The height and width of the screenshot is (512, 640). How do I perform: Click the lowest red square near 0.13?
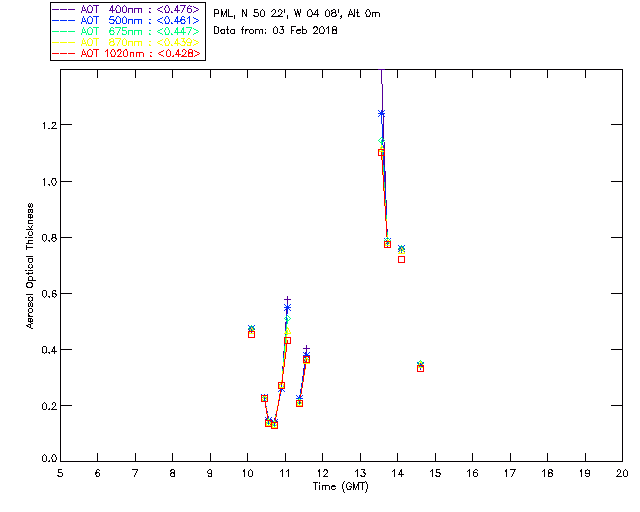tap(274, 425)
